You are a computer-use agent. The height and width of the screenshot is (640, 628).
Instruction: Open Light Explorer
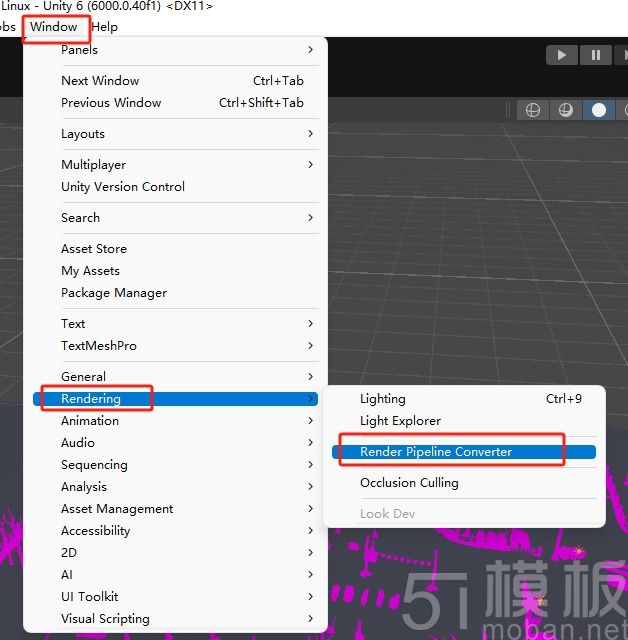(464, 421)
